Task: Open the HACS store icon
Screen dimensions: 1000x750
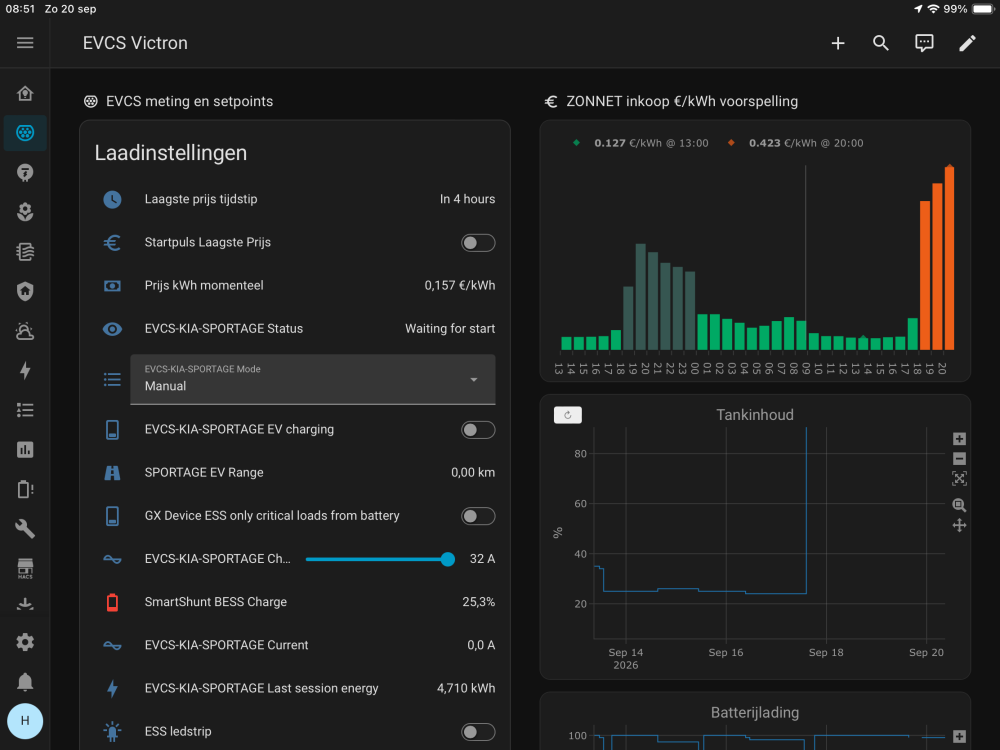Action: tap(25, 568)
